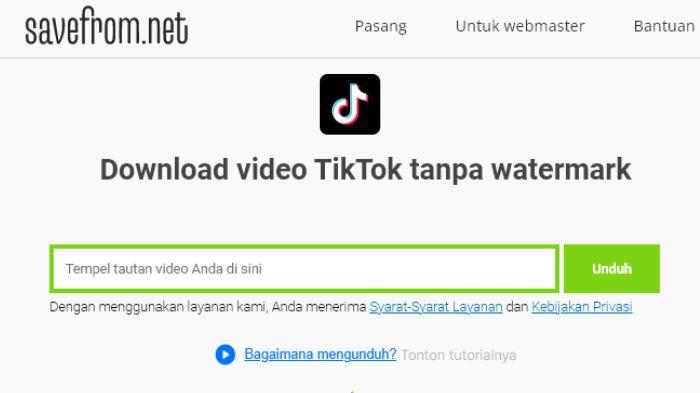Click the word Download in the heading
Viewport: 700px width, 393px height.
(164, 170)
